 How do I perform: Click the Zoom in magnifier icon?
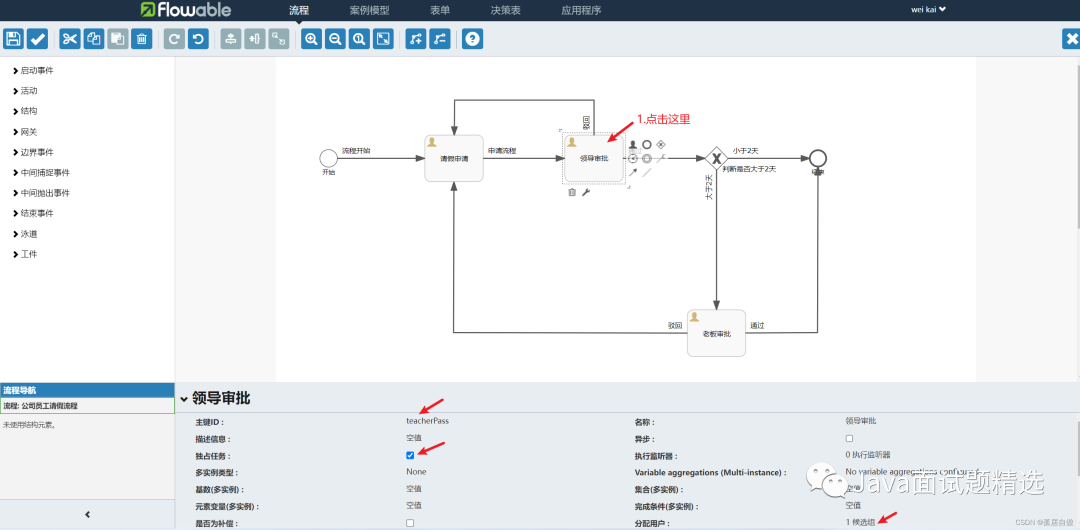pyautogui.click(x=311, y=39)
